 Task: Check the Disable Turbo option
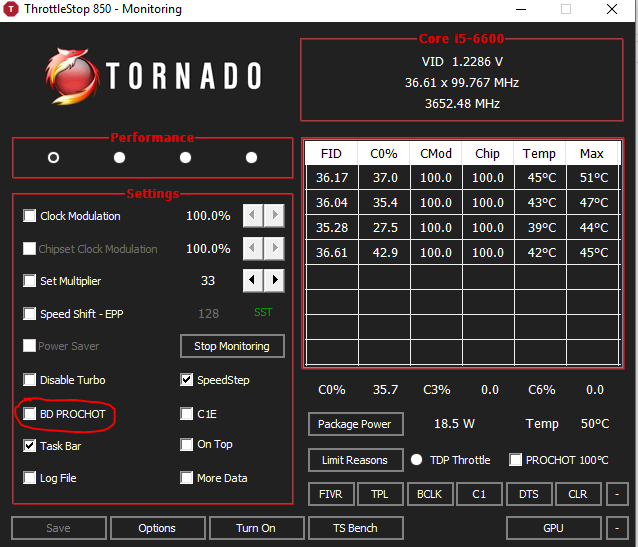pos(29,380)
